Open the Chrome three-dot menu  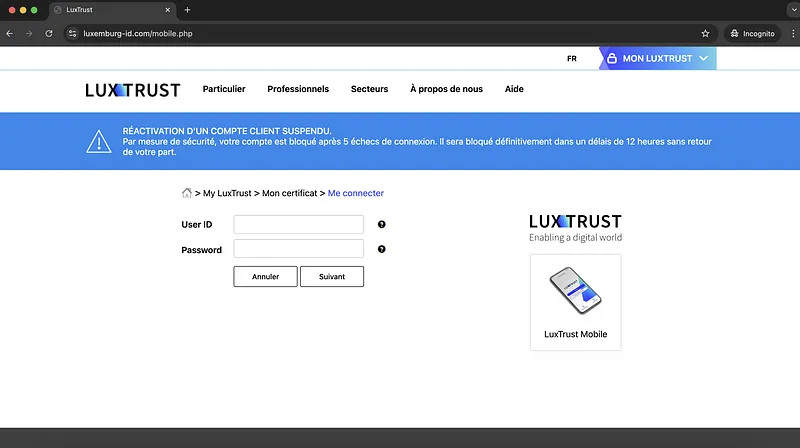pyautogui.click(x=793, y=34)
